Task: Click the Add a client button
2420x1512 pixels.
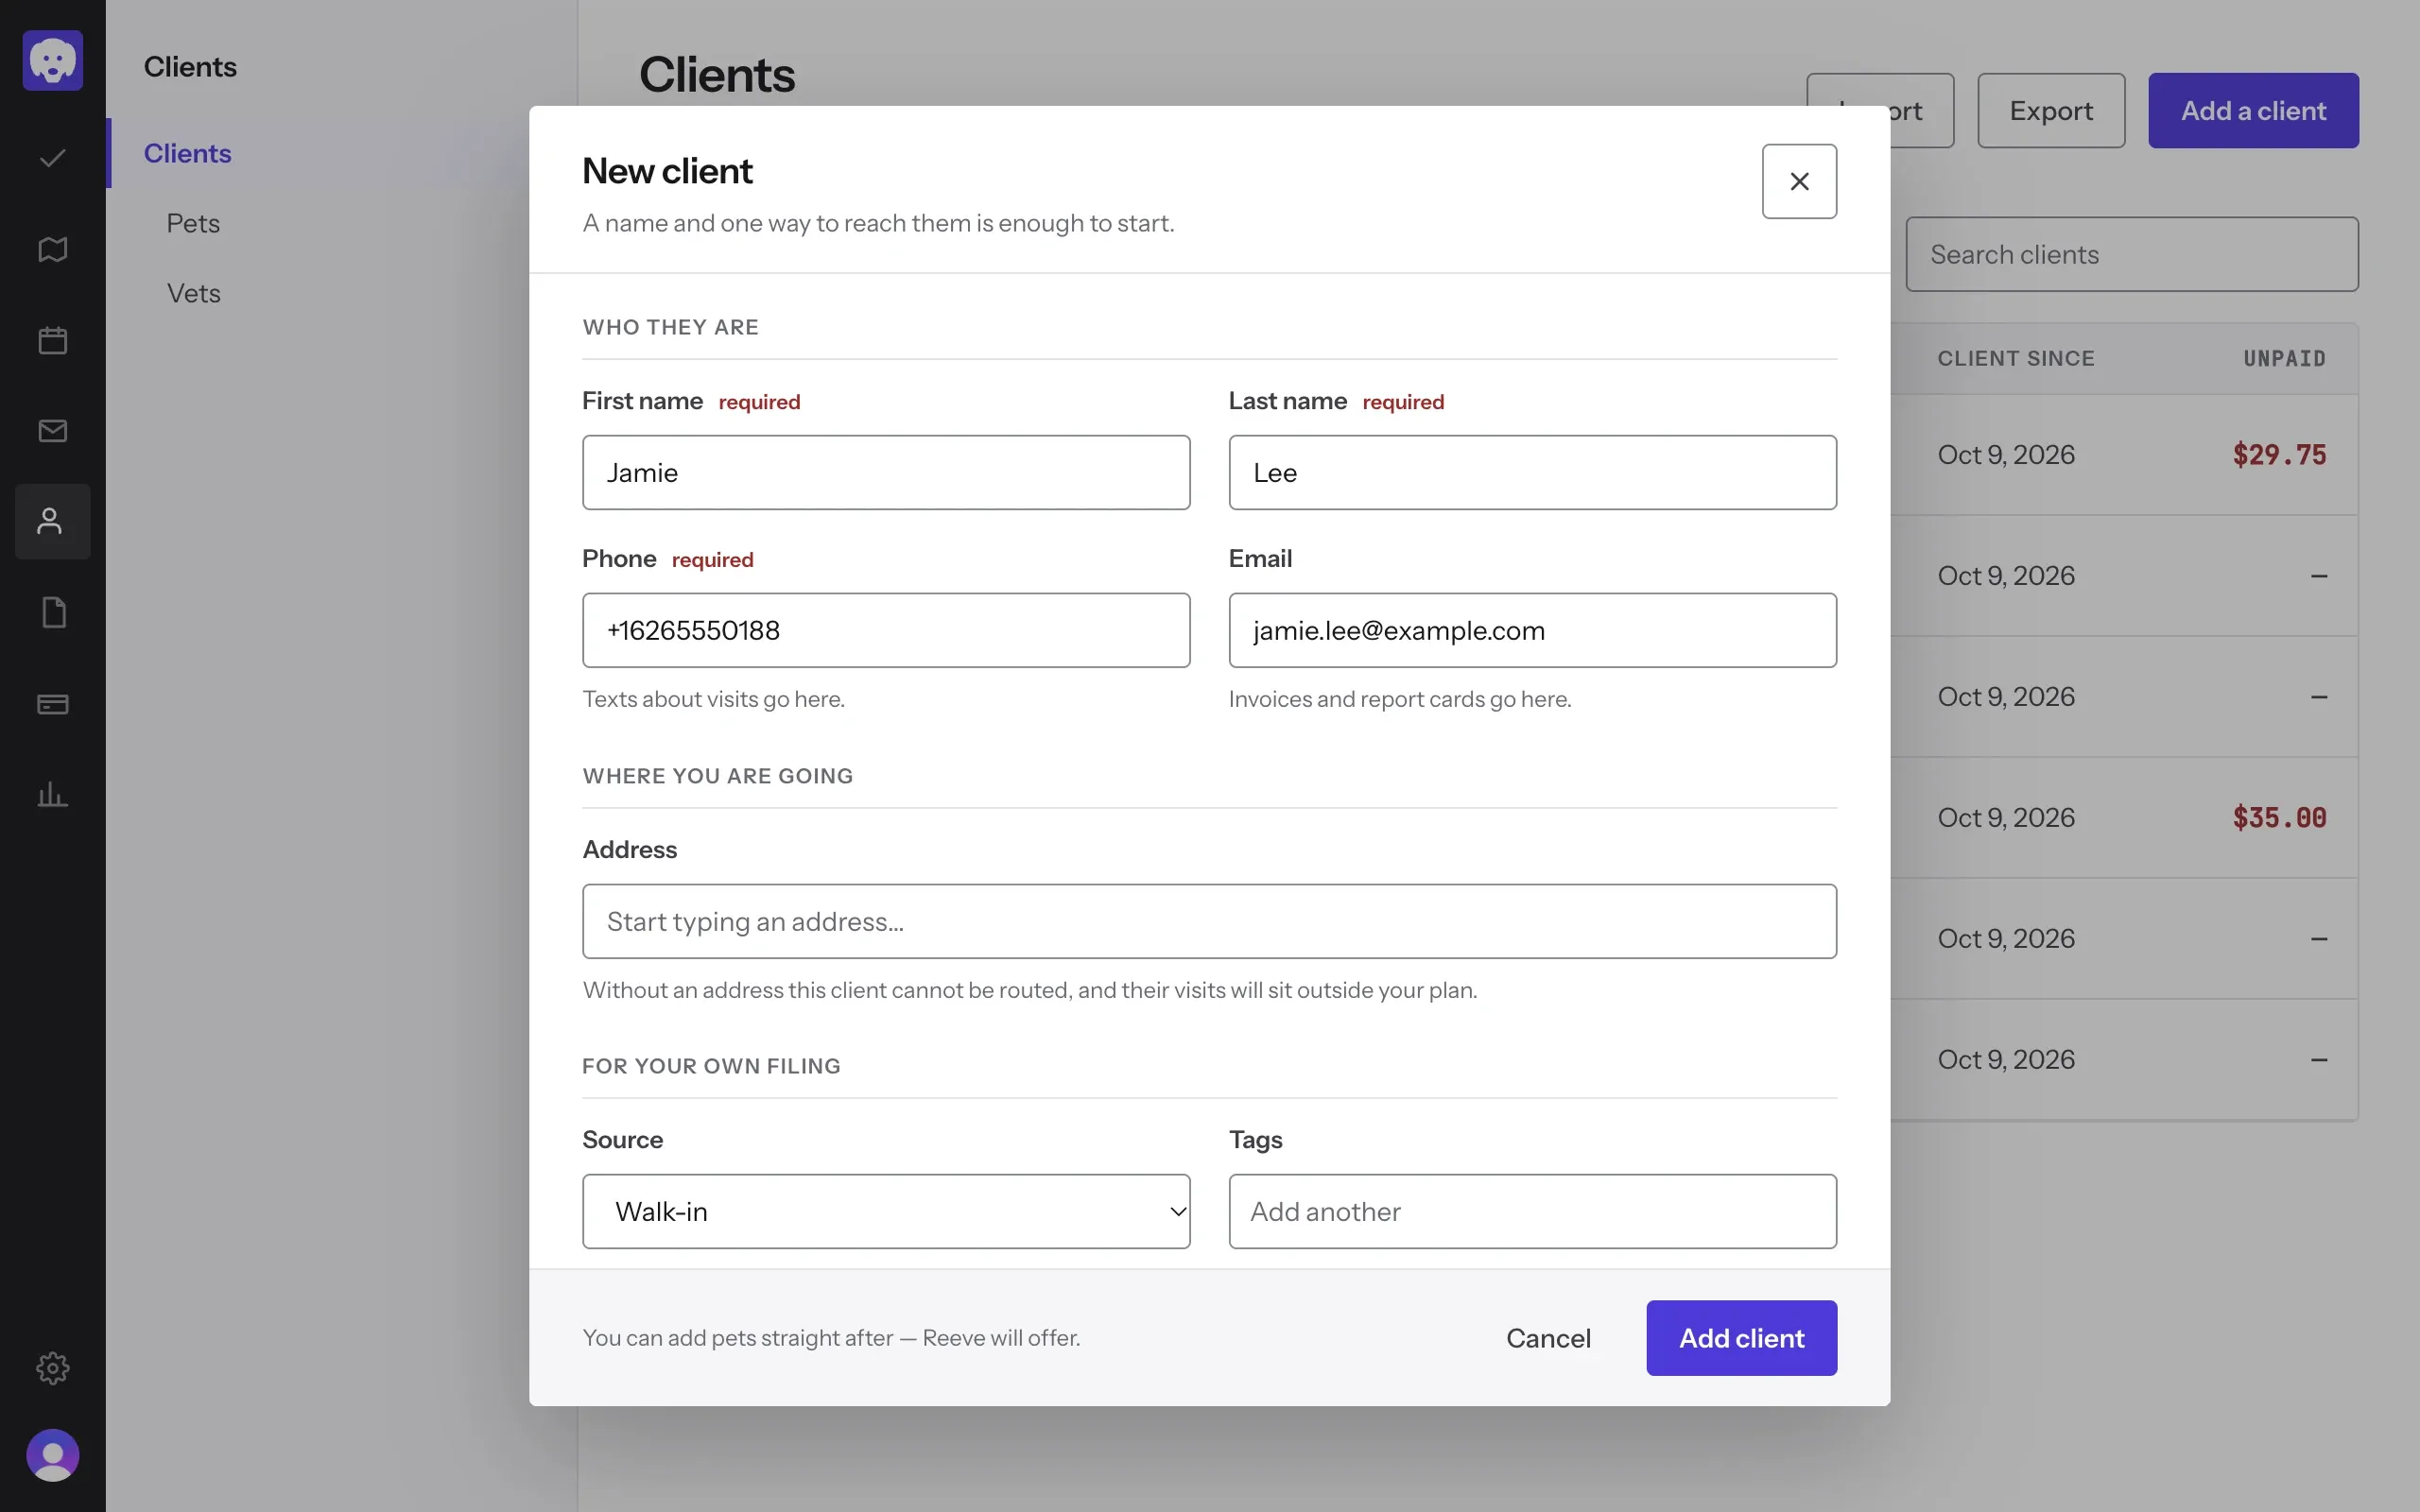Action: [2253, 111]
